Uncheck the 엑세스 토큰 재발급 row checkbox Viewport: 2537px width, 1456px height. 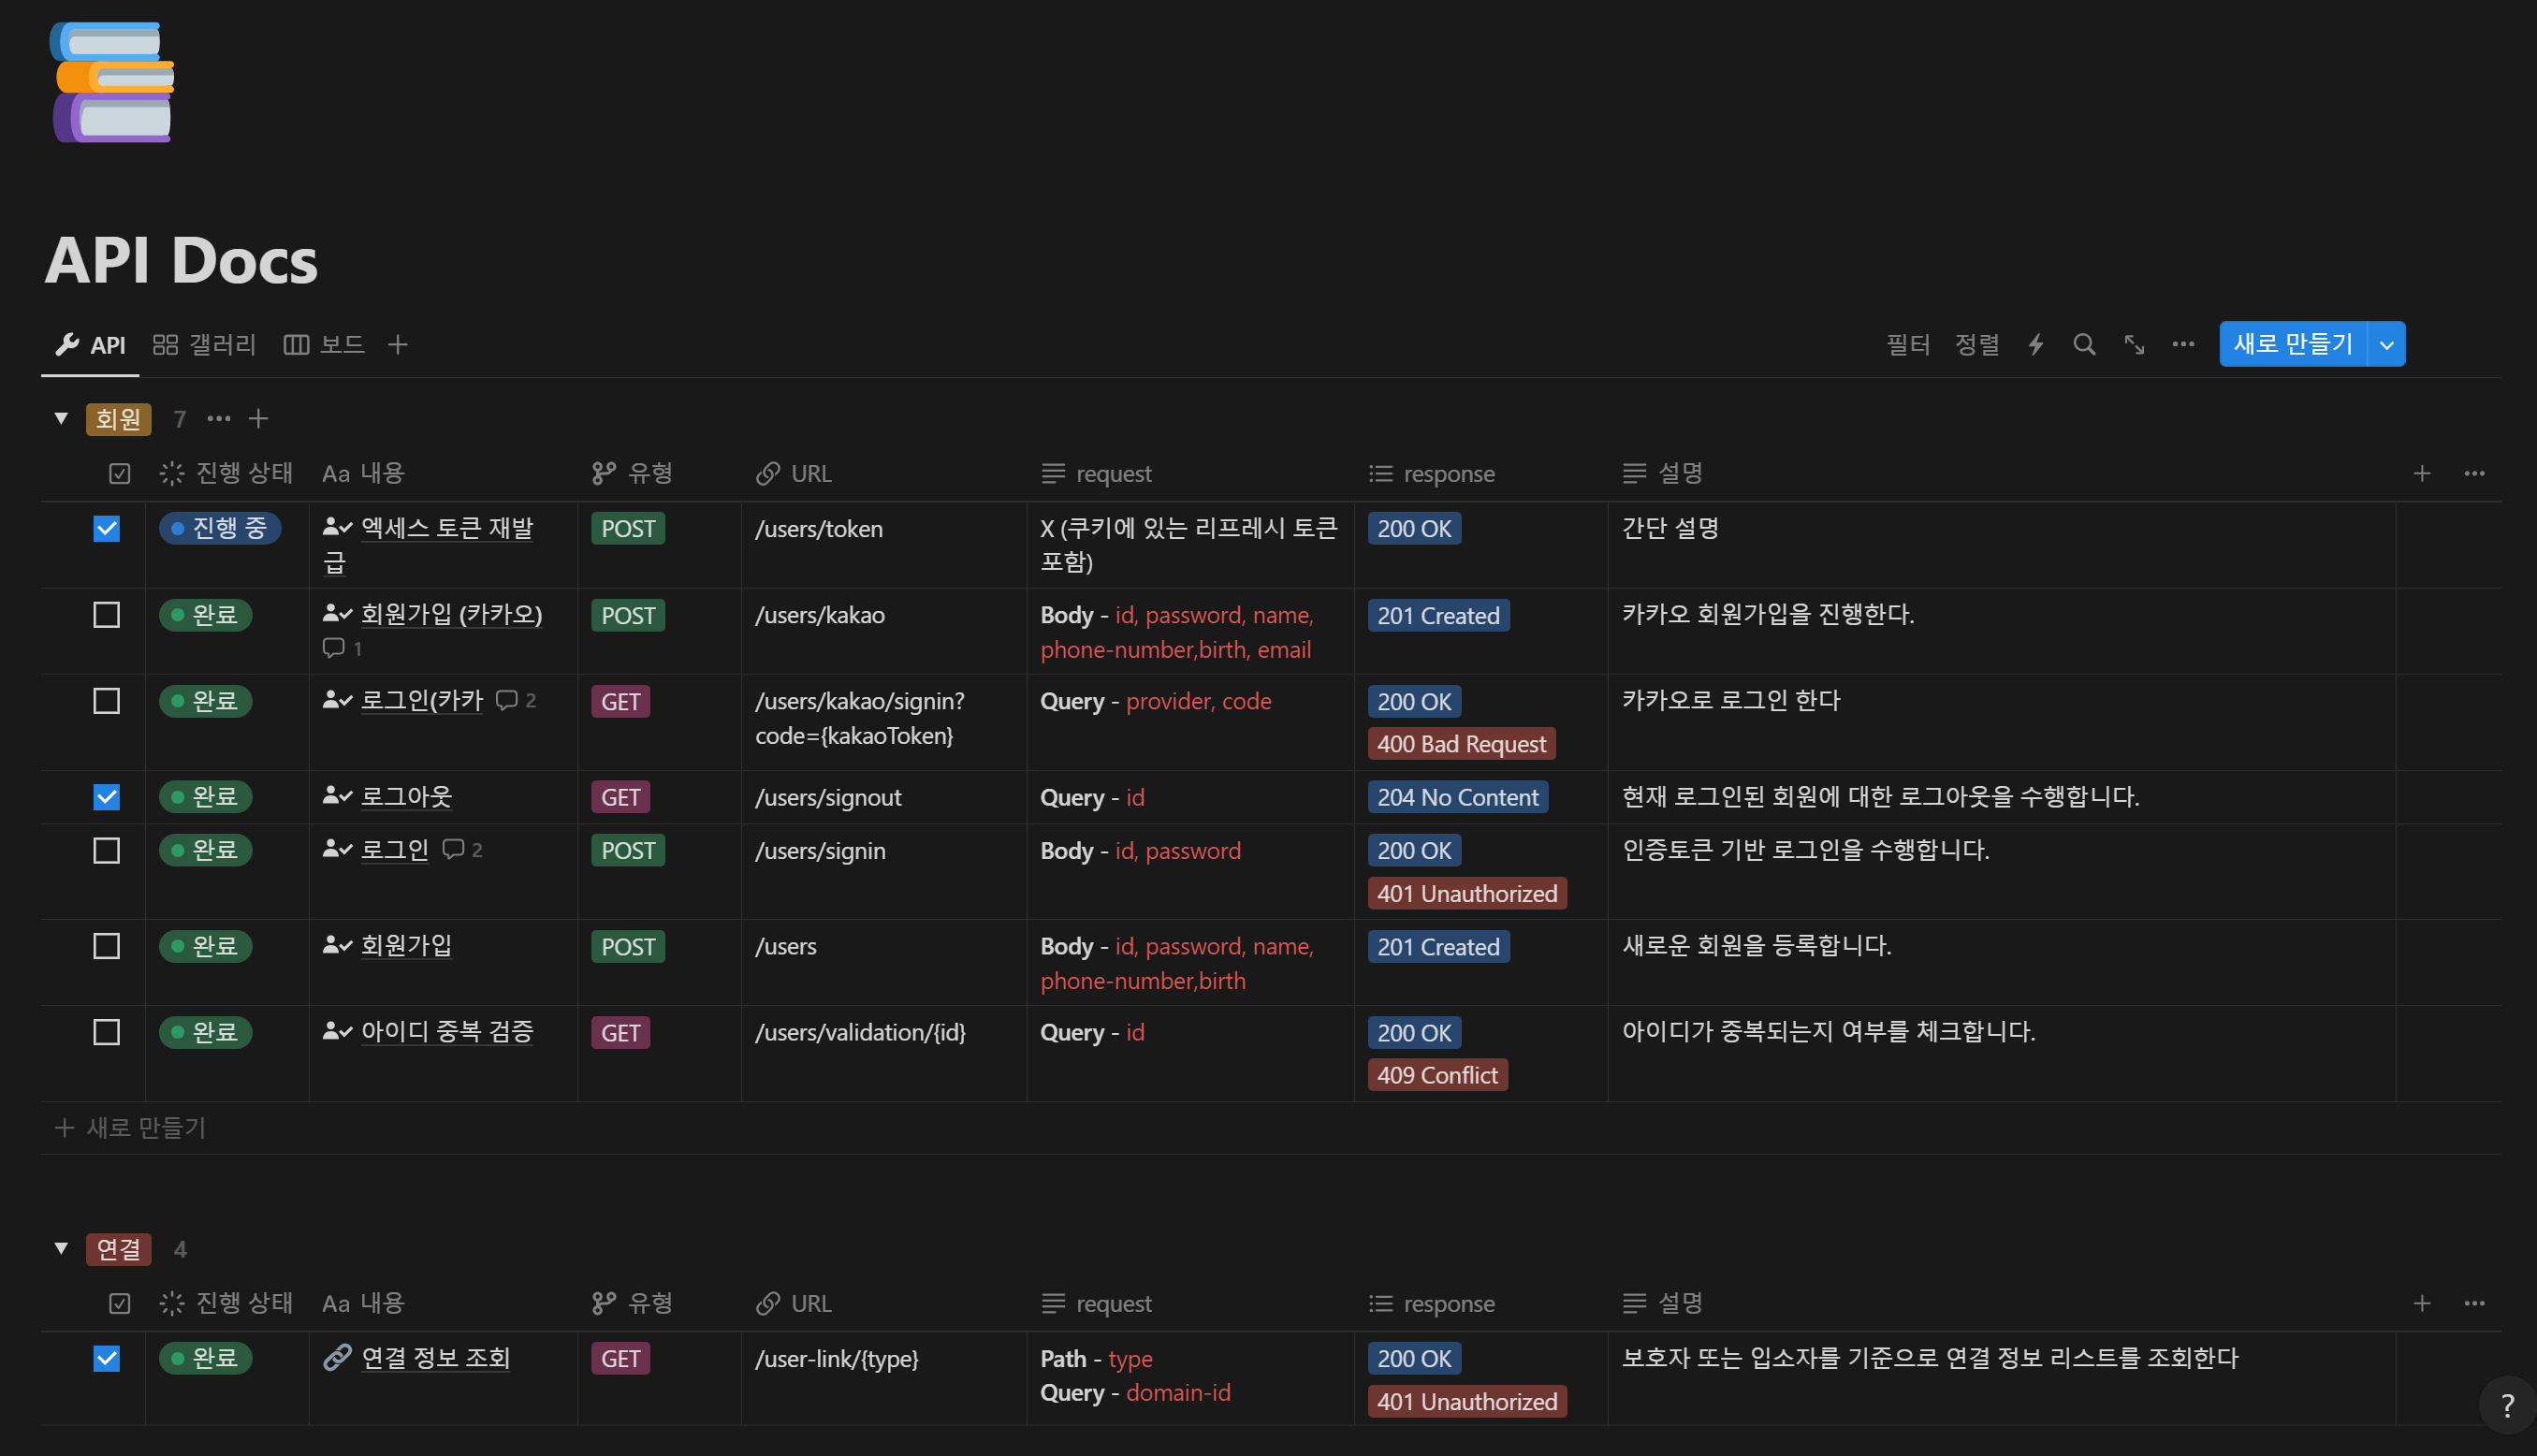(107, 529)
